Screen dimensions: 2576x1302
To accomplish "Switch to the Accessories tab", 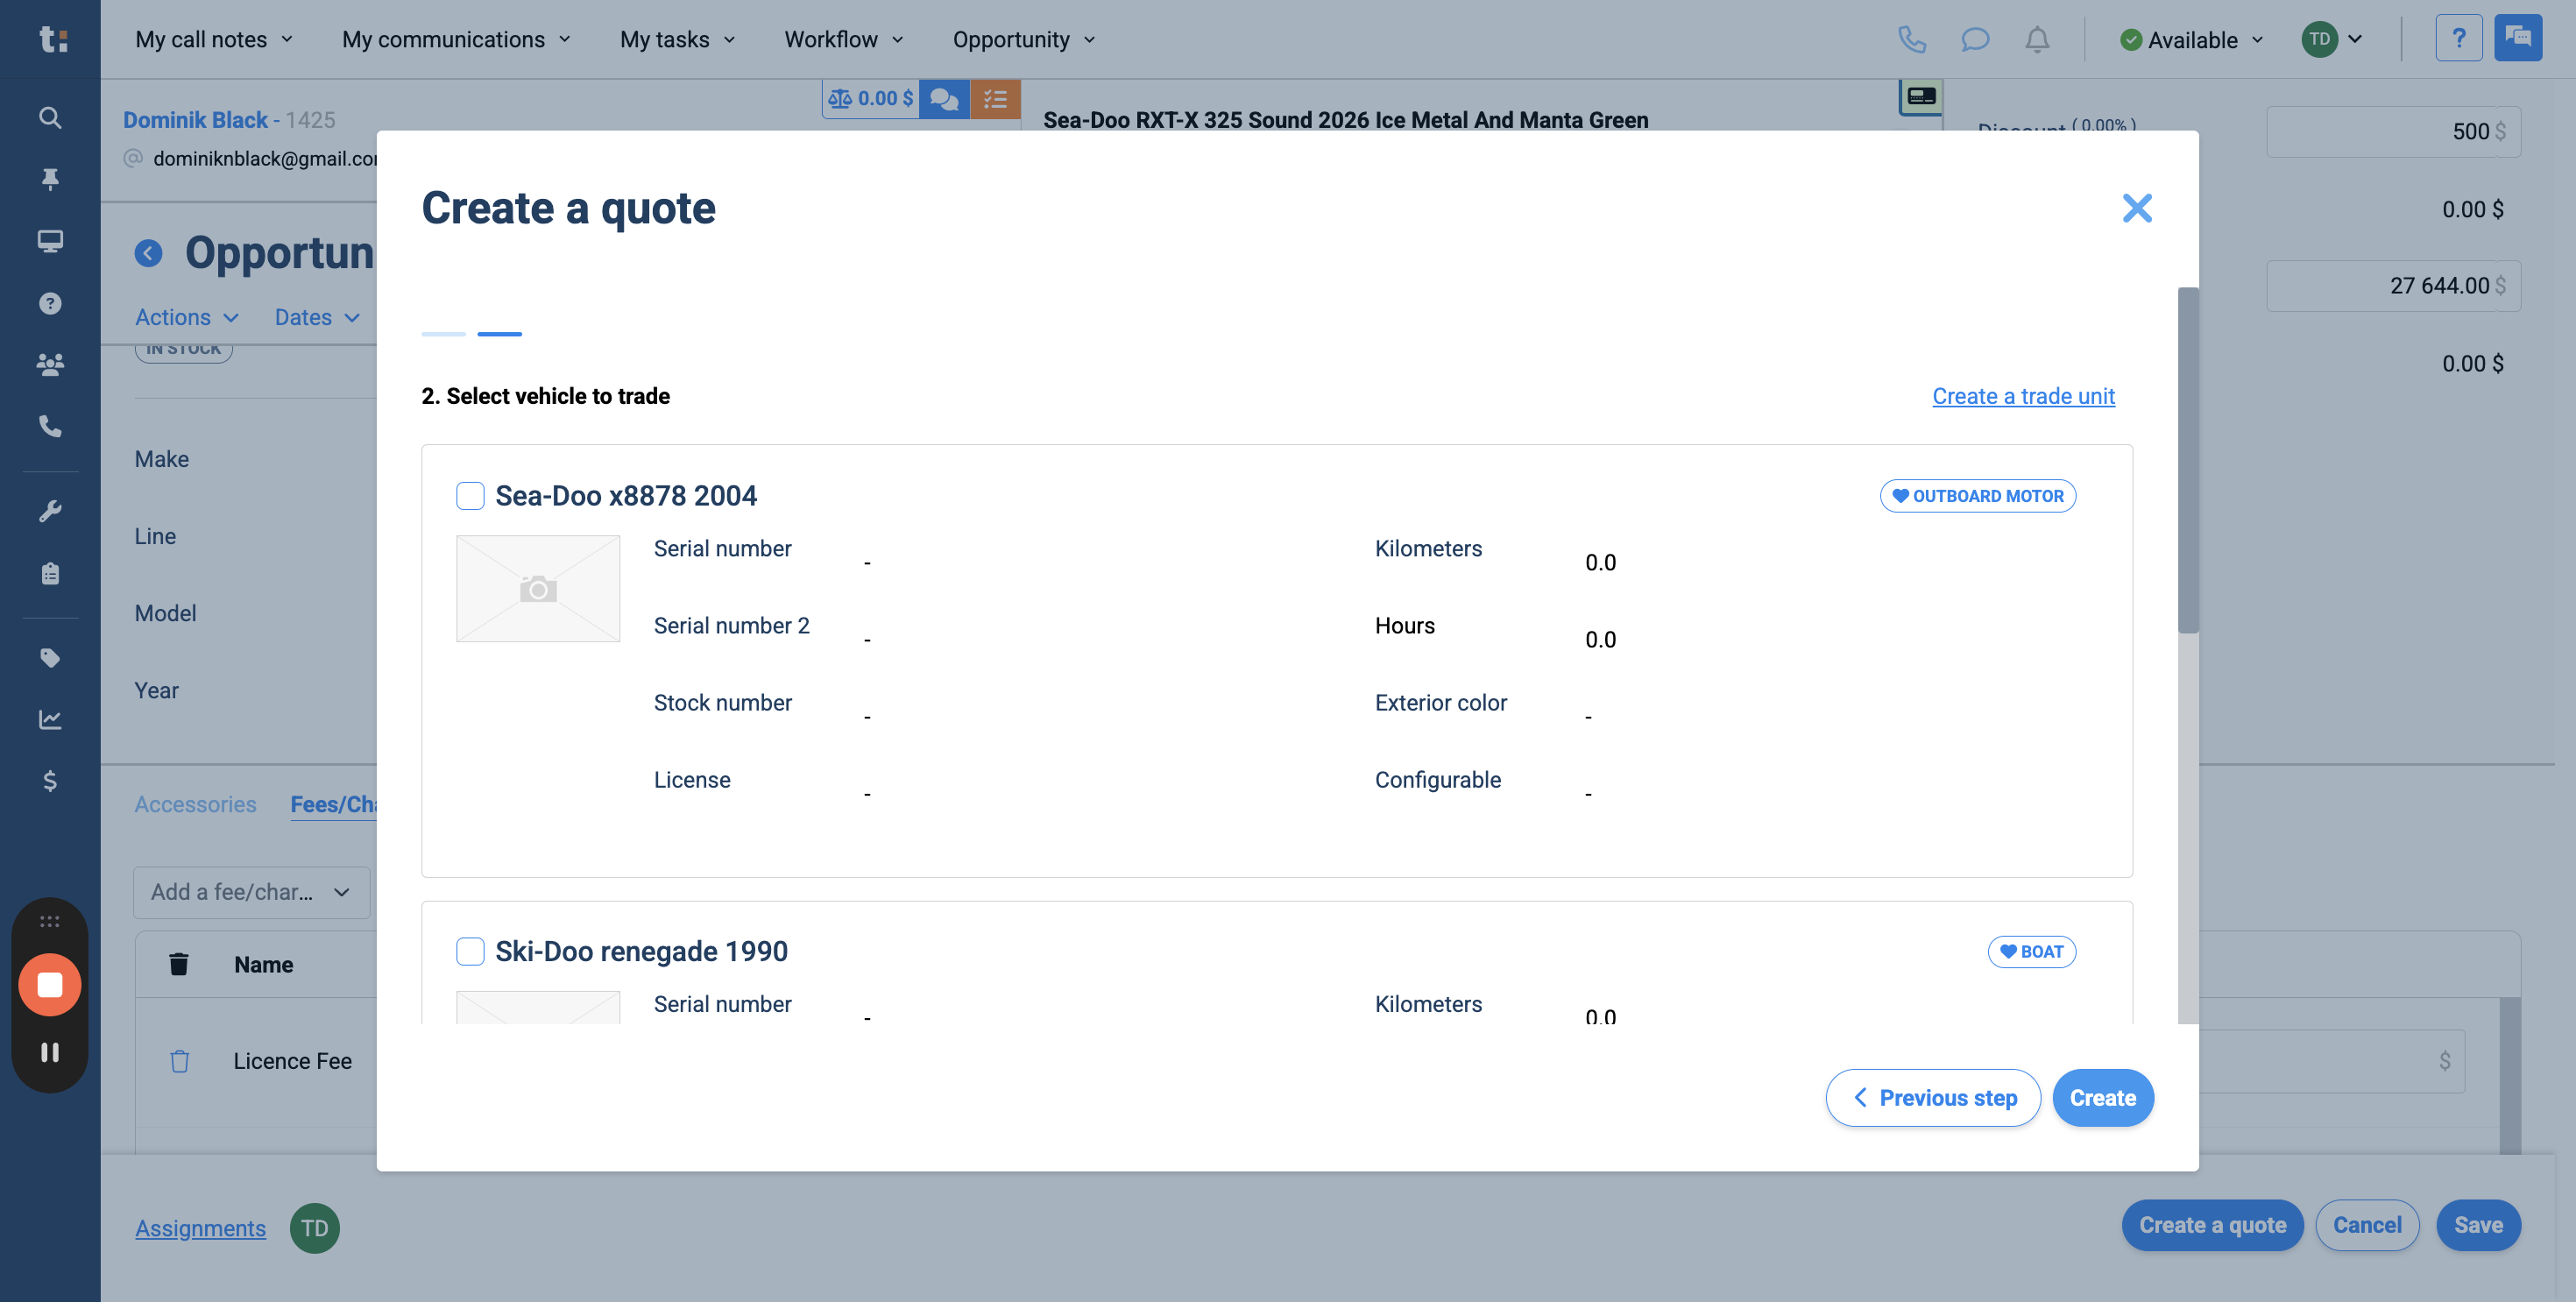I will point(195,804).
